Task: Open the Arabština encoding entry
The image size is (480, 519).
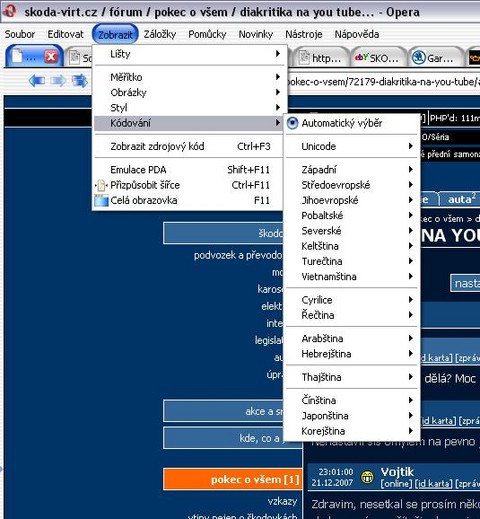Action: [x=352, y=339]
